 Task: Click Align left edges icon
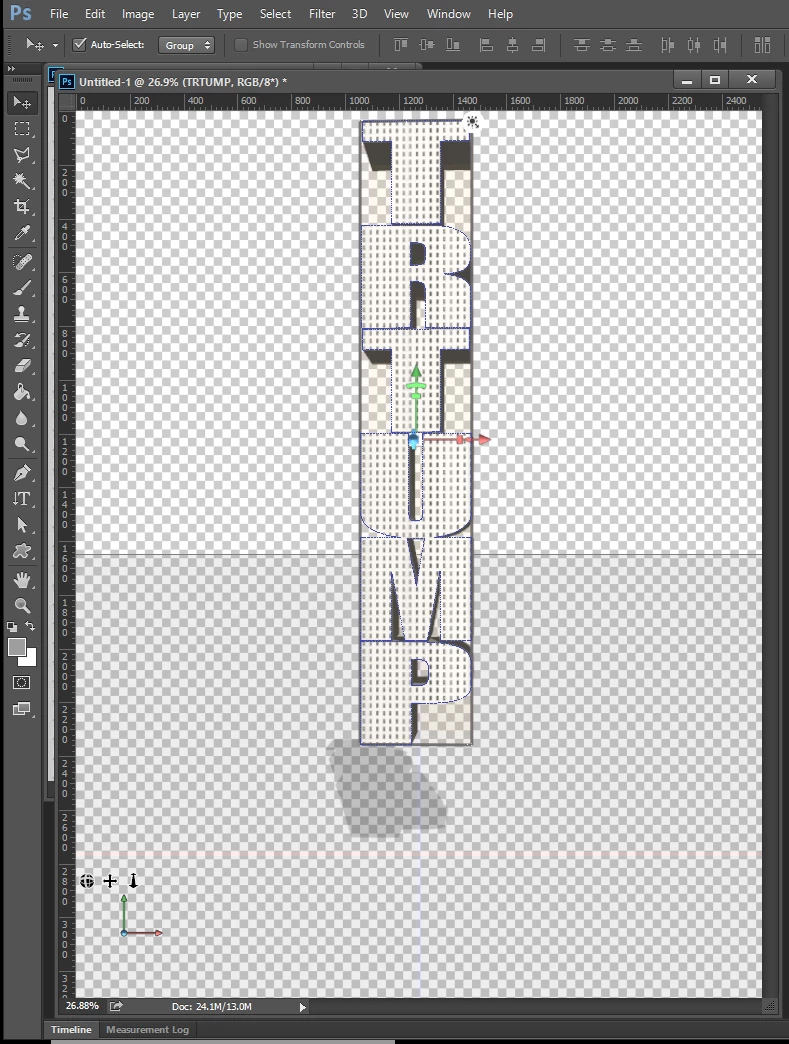coord(487,45)
